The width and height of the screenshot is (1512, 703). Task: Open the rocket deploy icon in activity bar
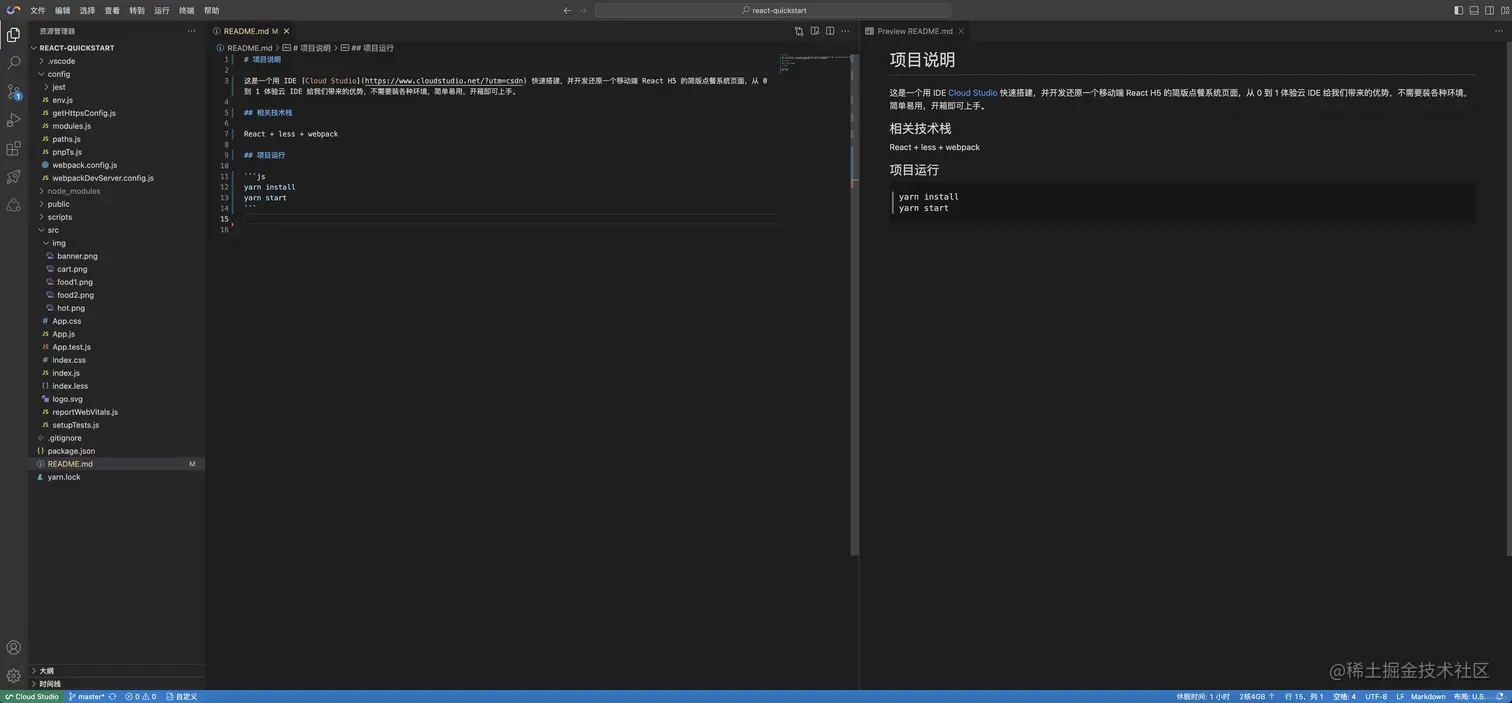[x=14, y=177]
